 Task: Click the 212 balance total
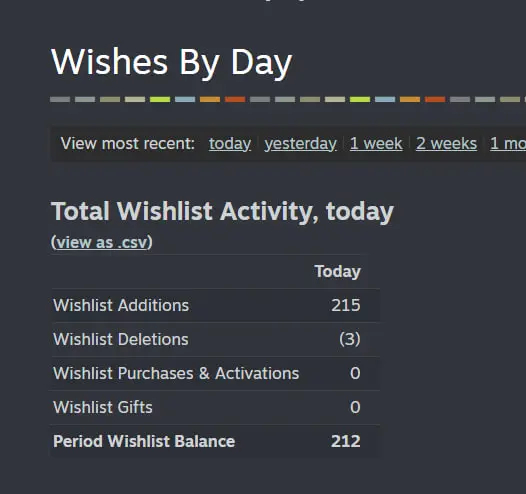click(346, 441)
